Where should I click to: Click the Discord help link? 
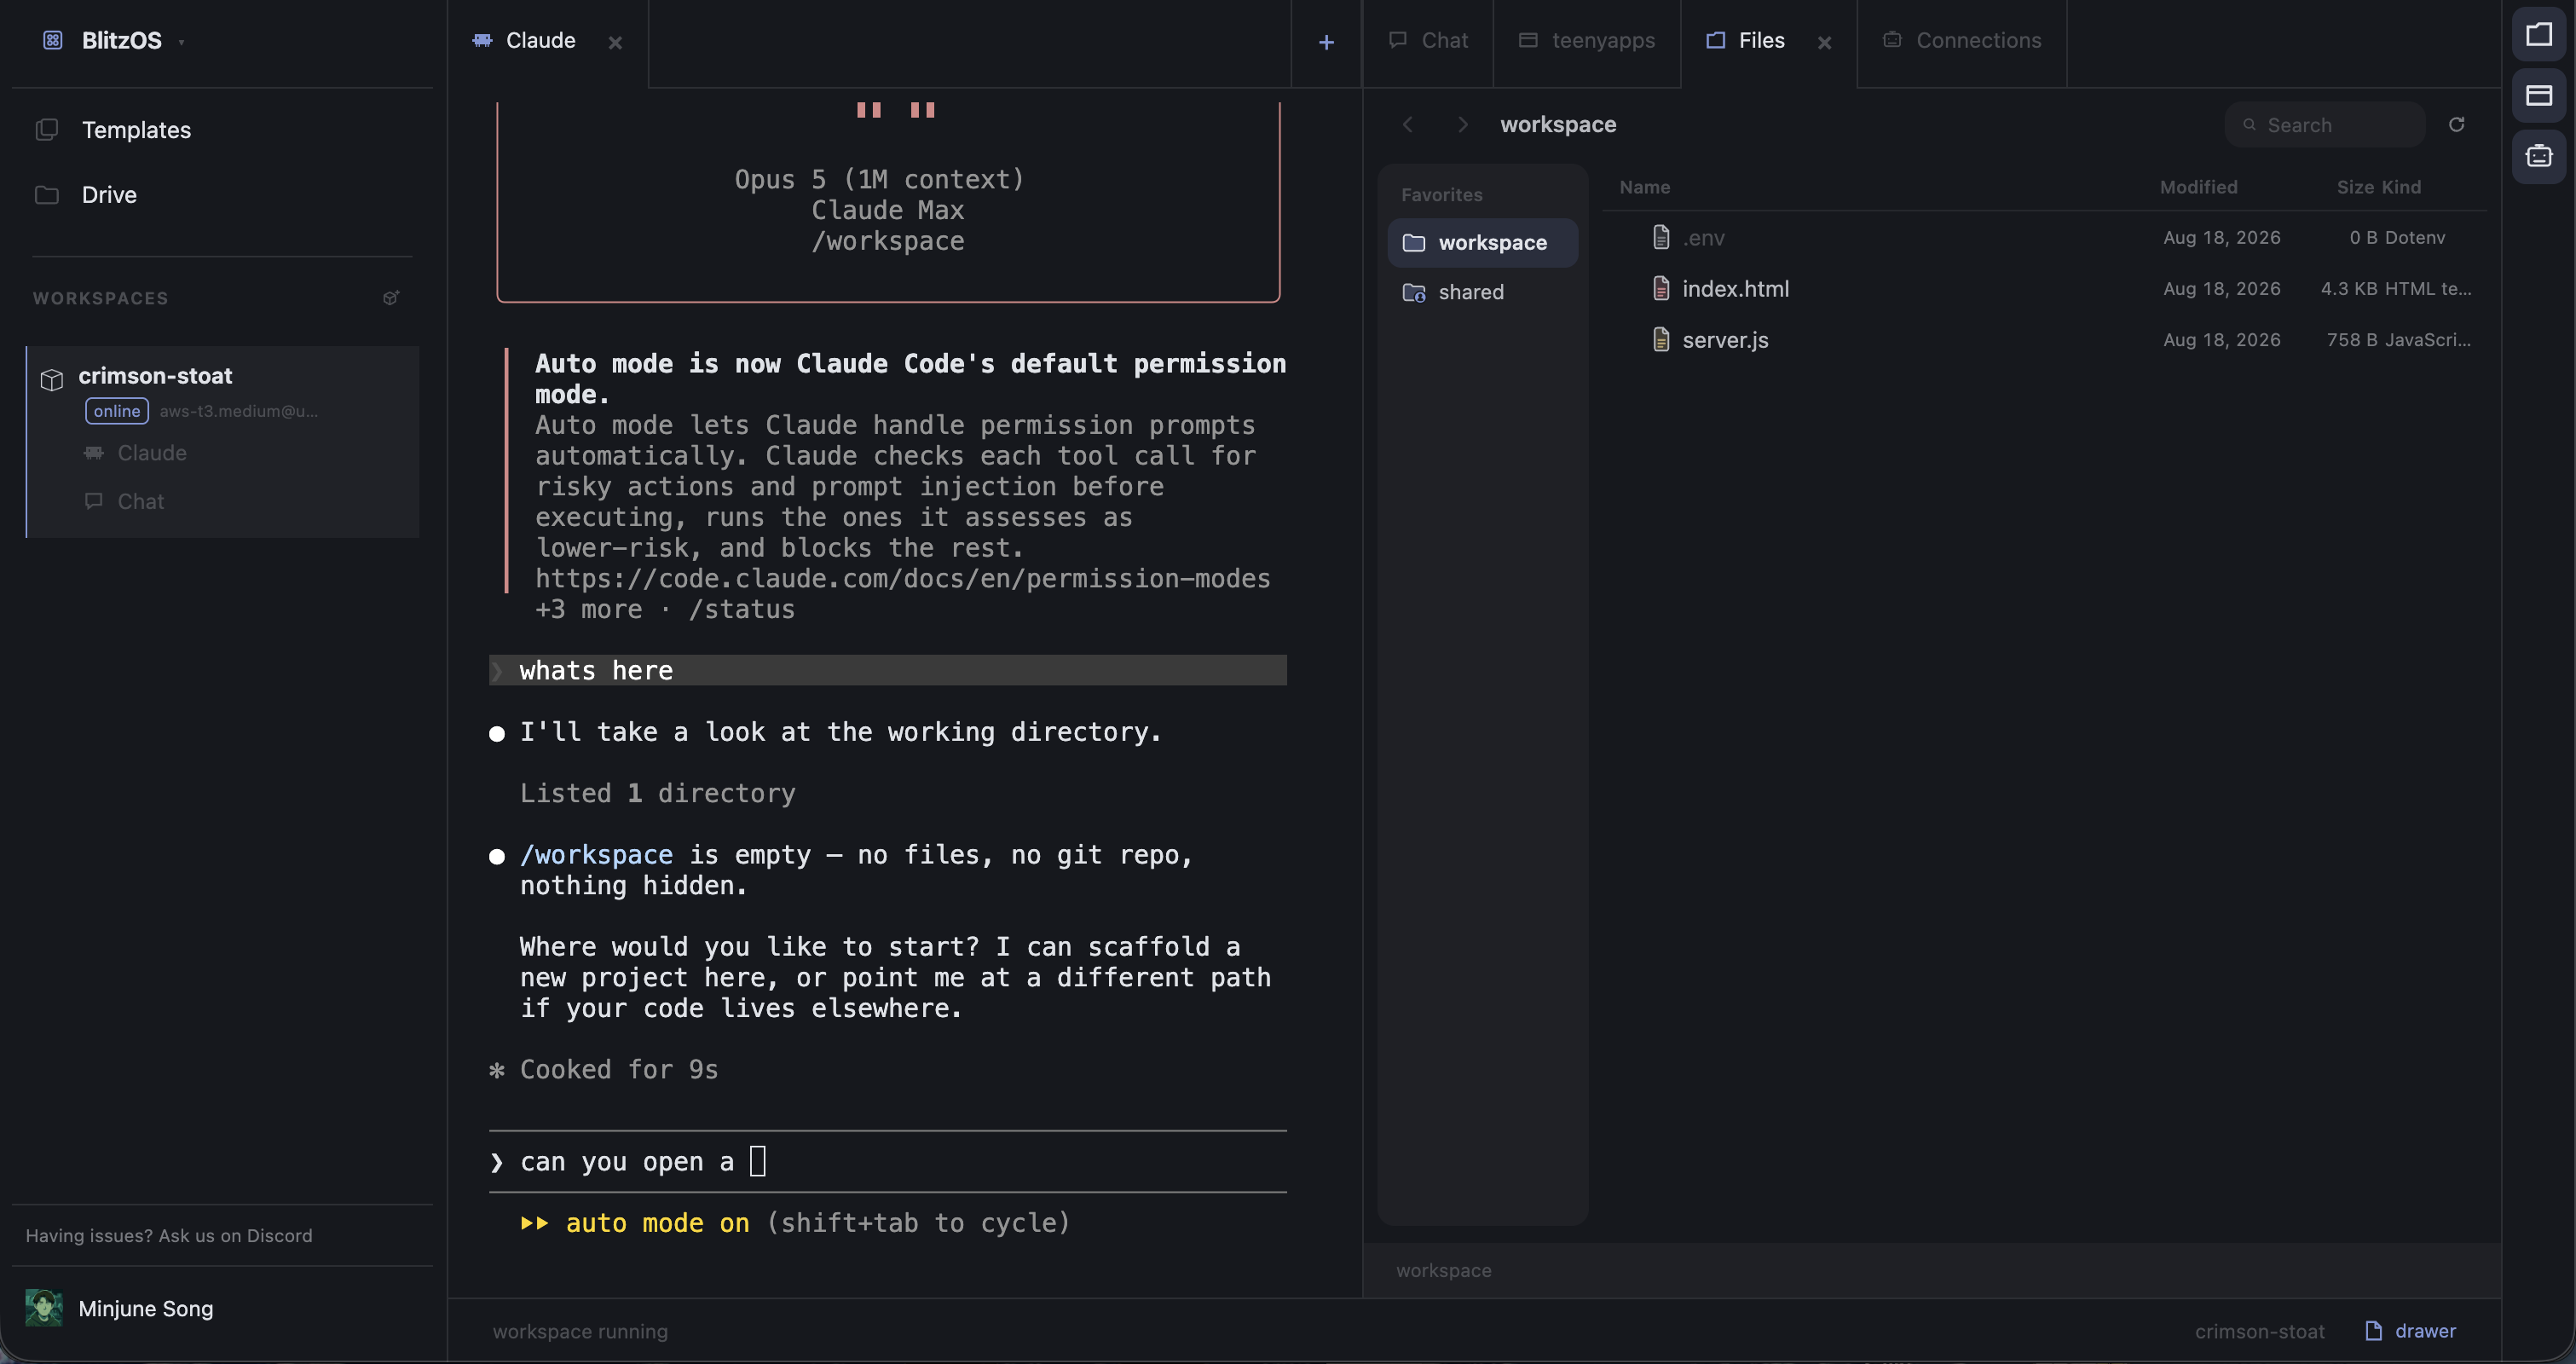pos(169,1235)
